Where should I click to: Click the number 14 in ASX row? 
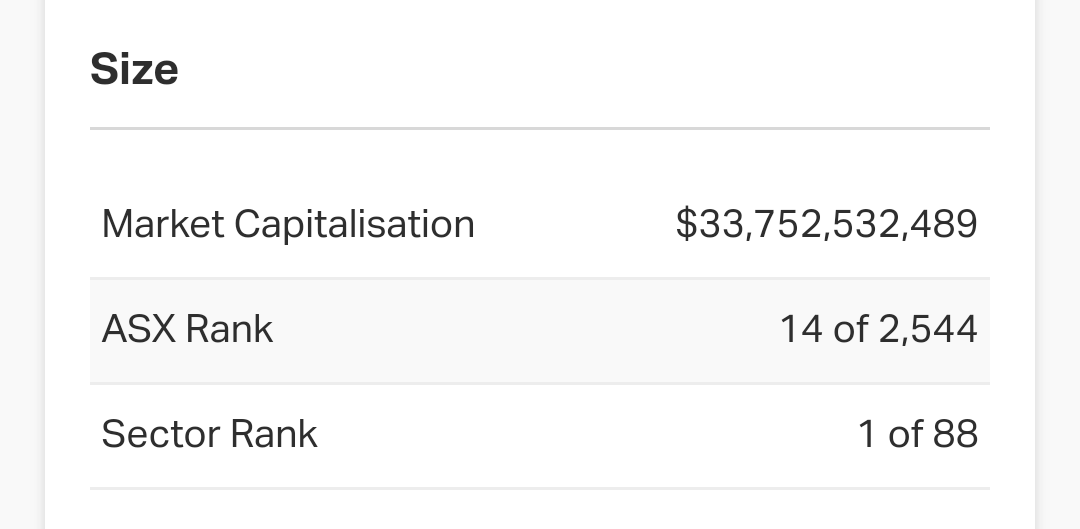801,329
